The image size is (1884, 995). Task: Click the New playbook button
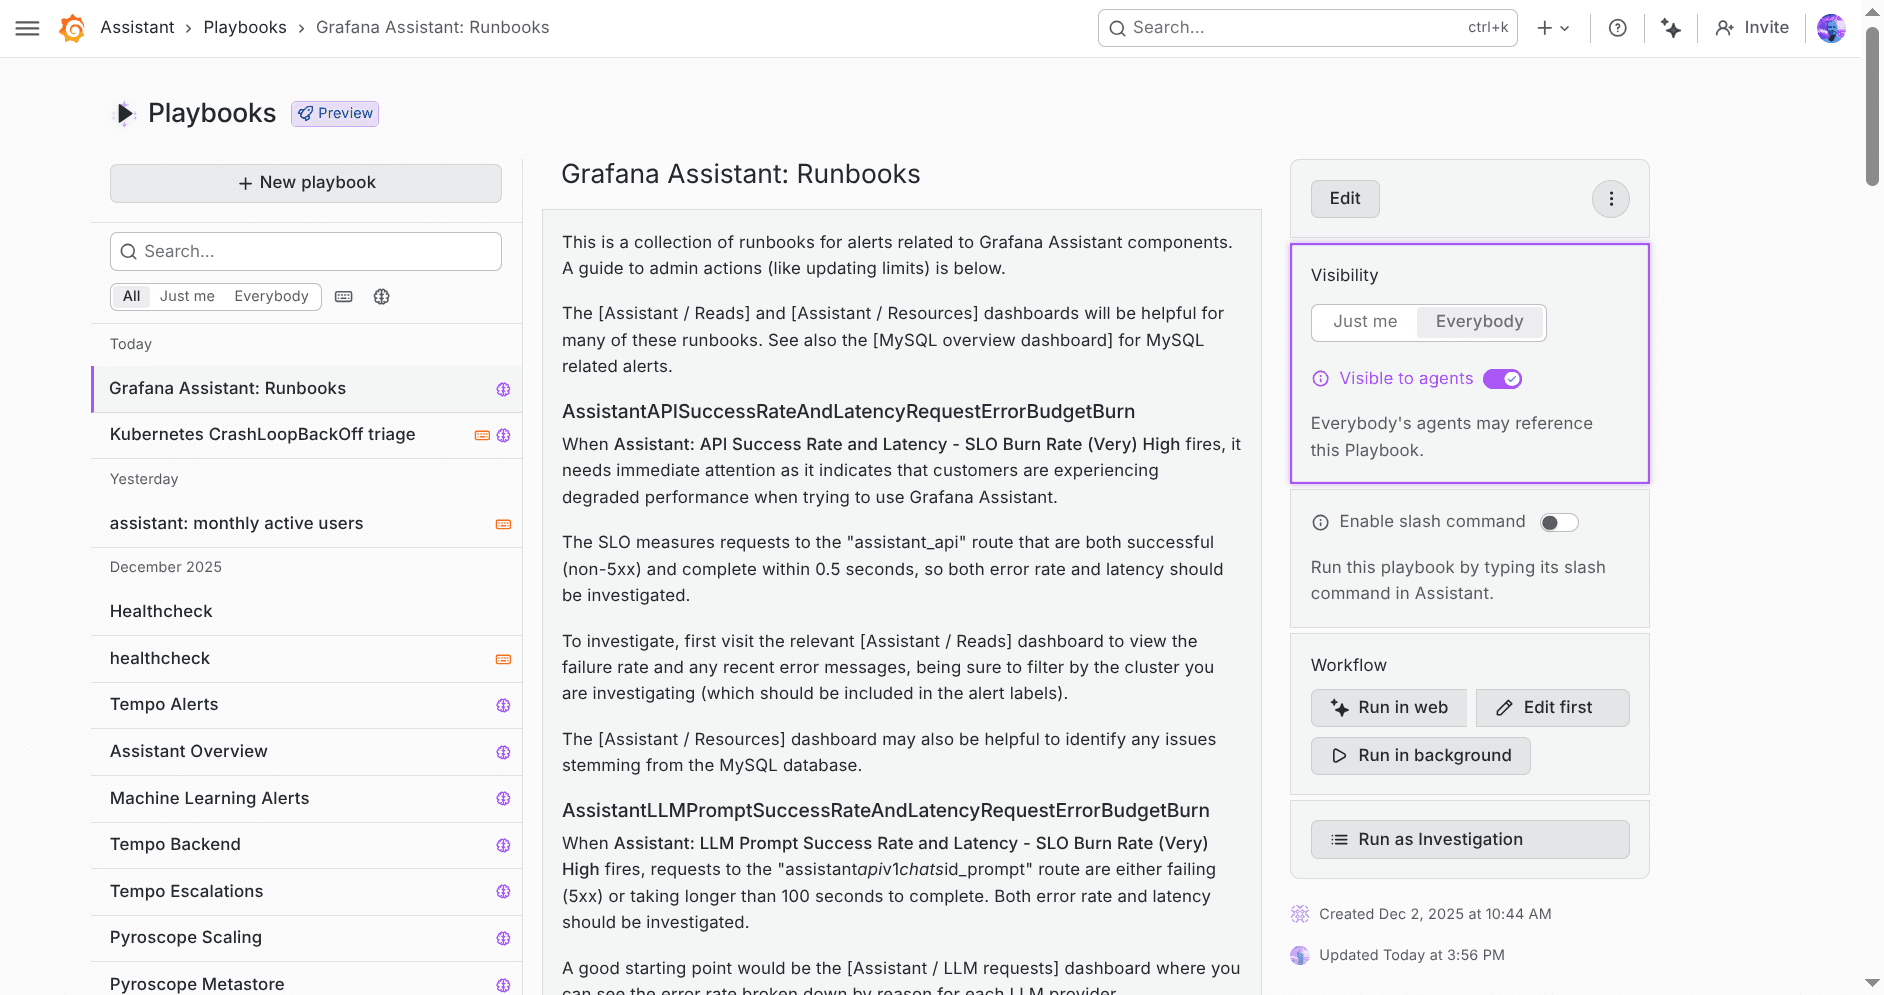305,183
